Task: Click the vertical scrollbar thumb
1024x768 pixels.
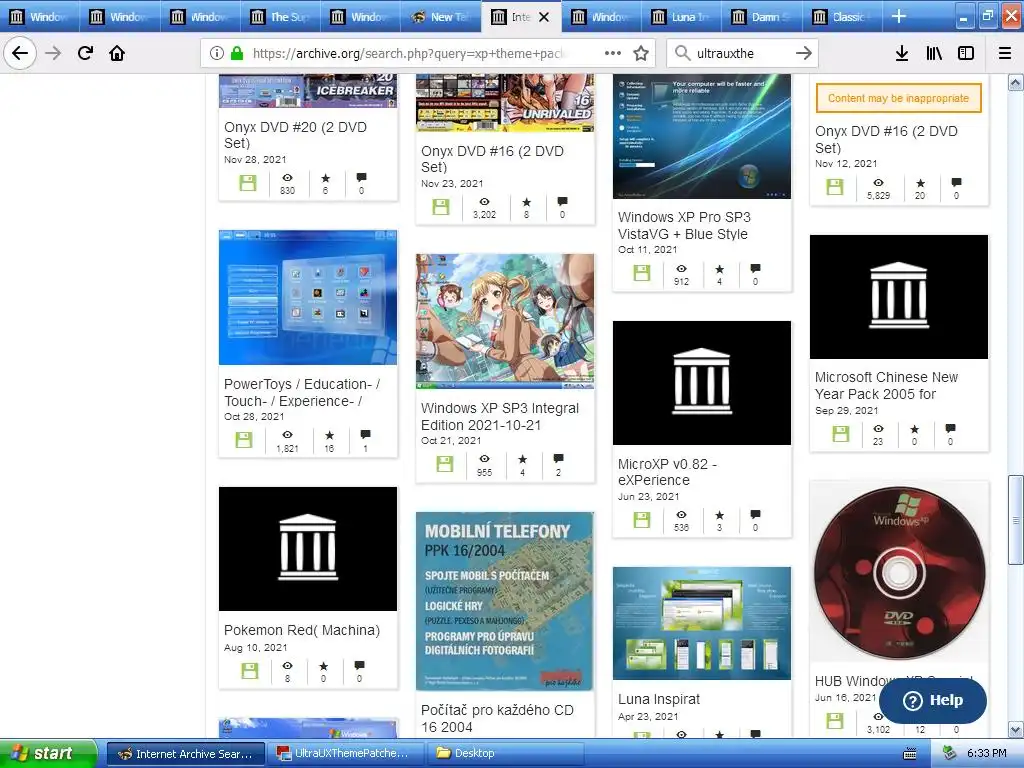Action: tap(1016, 520)
